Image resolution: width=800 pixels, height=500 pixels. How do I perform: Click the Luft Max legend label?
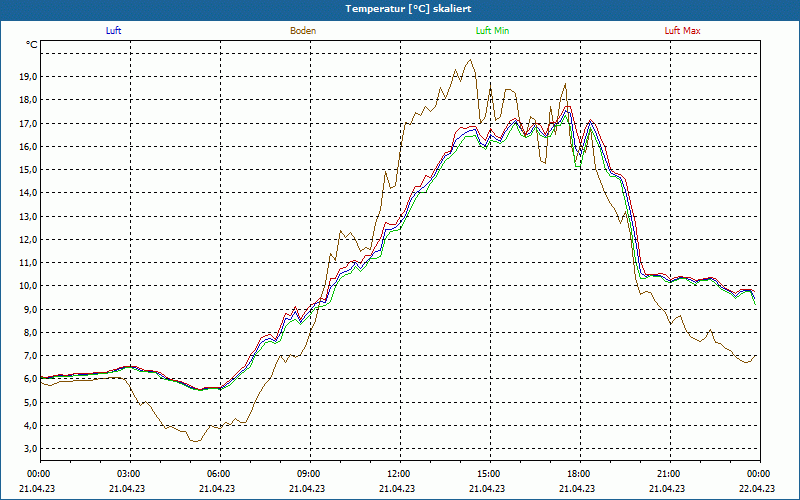point(683,31)
